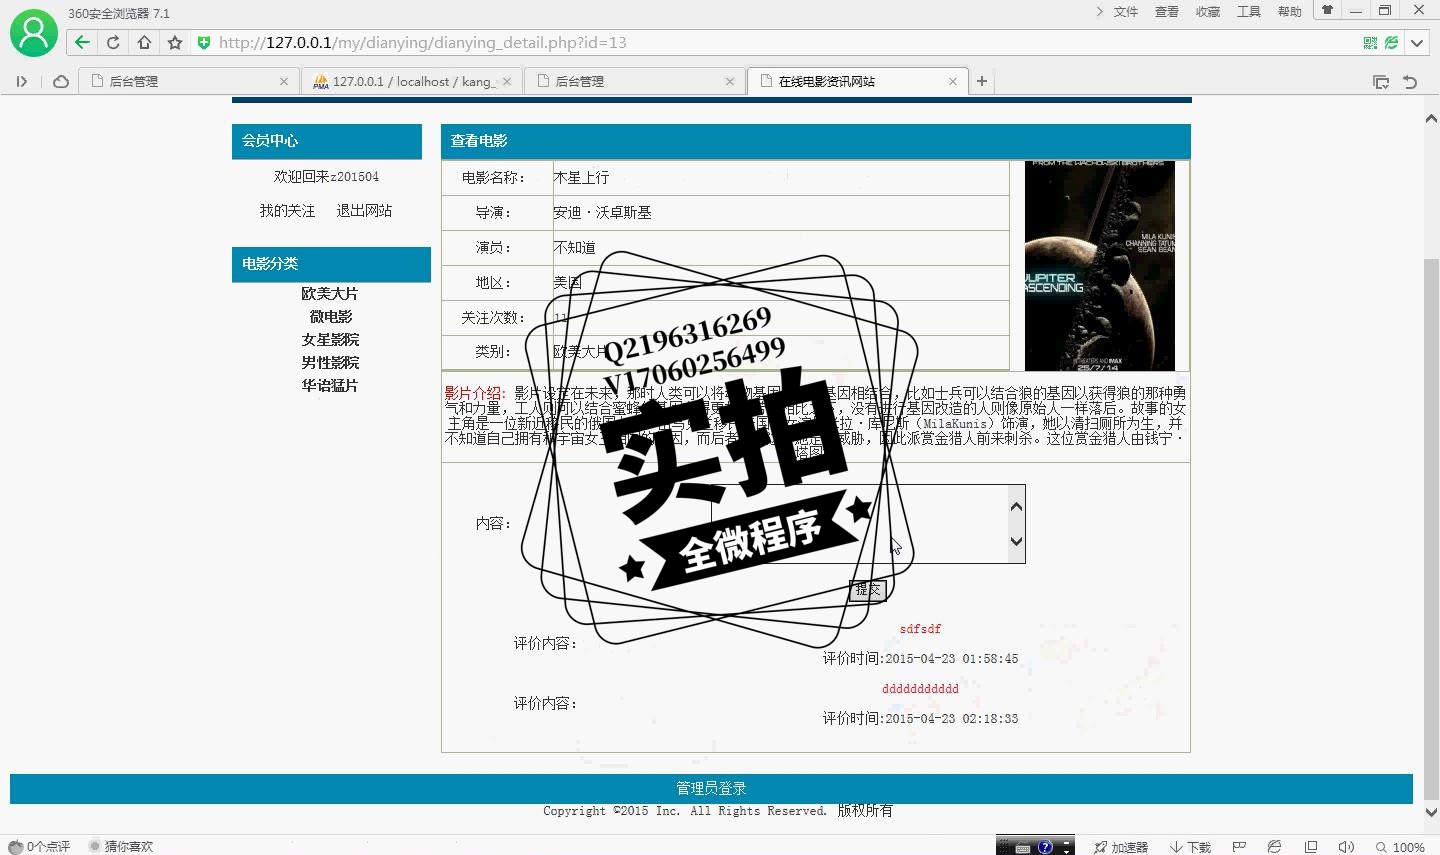Viewport: 1440px width, 855px height.
Task: Click the 木星上行 movie title text
Action: tap(581, 177)
